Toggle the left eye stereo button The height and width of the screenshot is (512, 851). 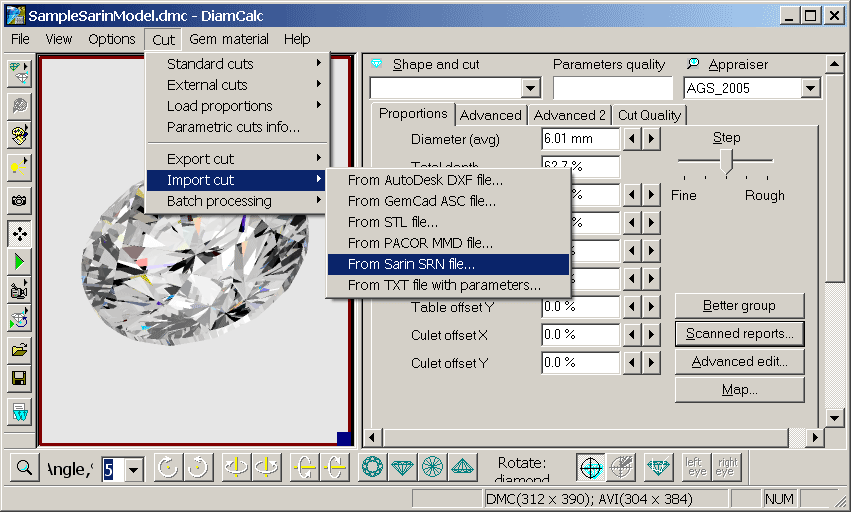pos(695,468)
